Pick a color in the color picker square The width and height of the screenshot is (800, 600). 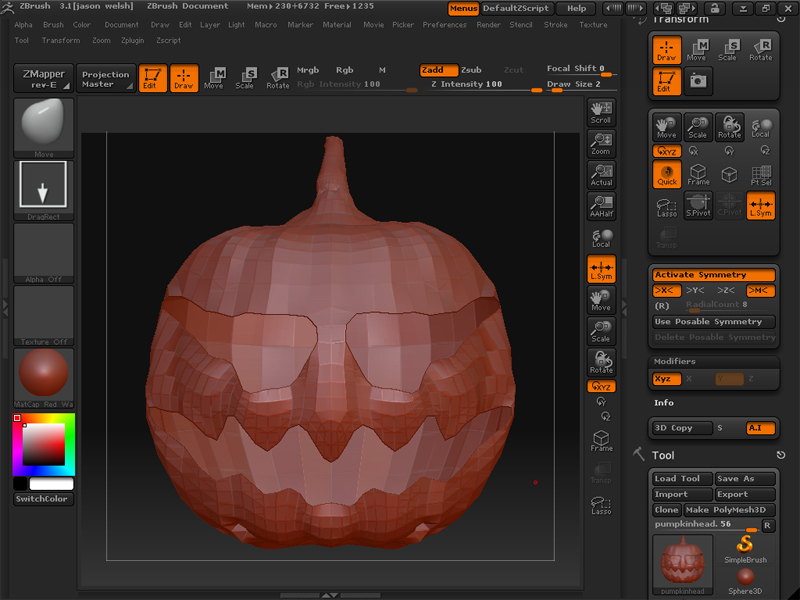43,444
